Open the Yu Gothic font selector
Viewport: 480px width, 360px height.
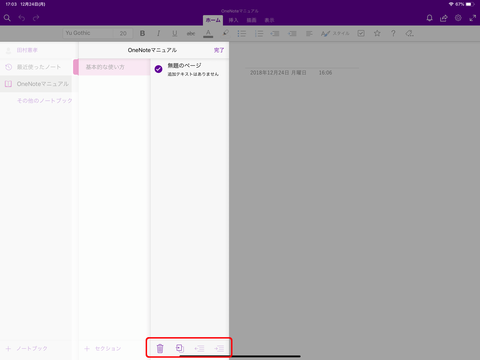[88, 33]
